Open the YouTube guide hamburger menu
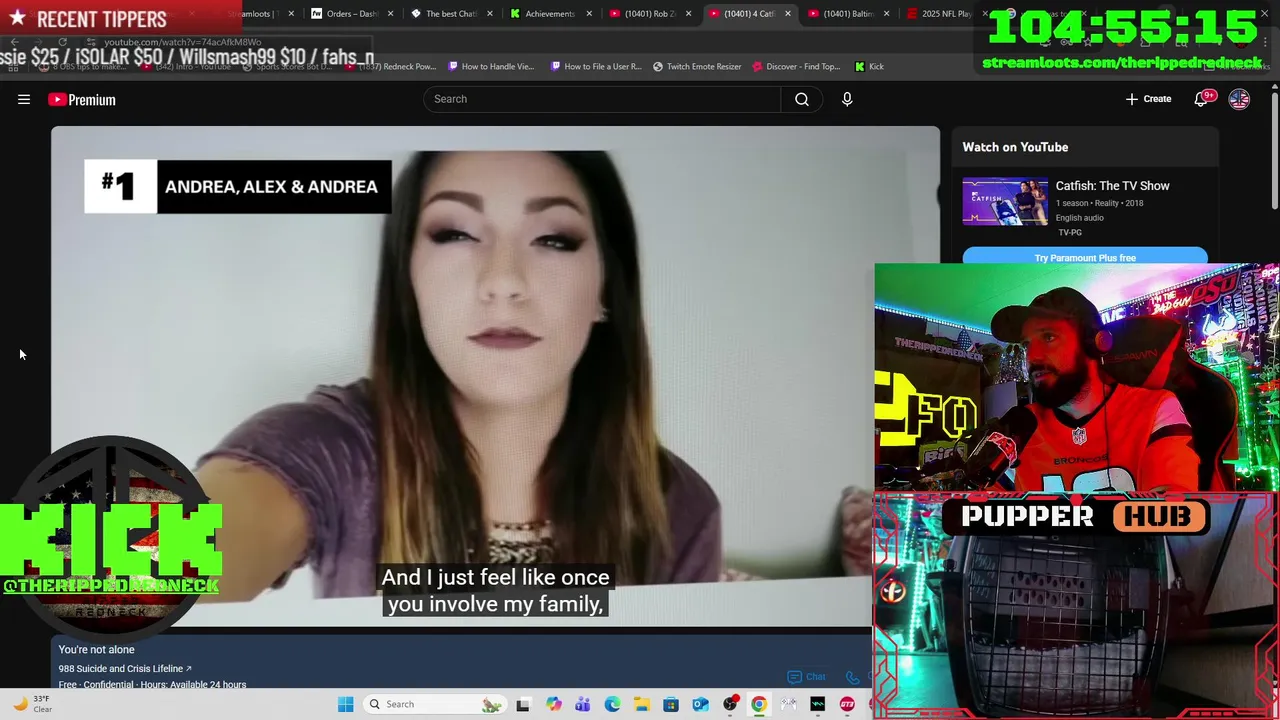The height and width of the screenshot is (720, 1280). 24,99
